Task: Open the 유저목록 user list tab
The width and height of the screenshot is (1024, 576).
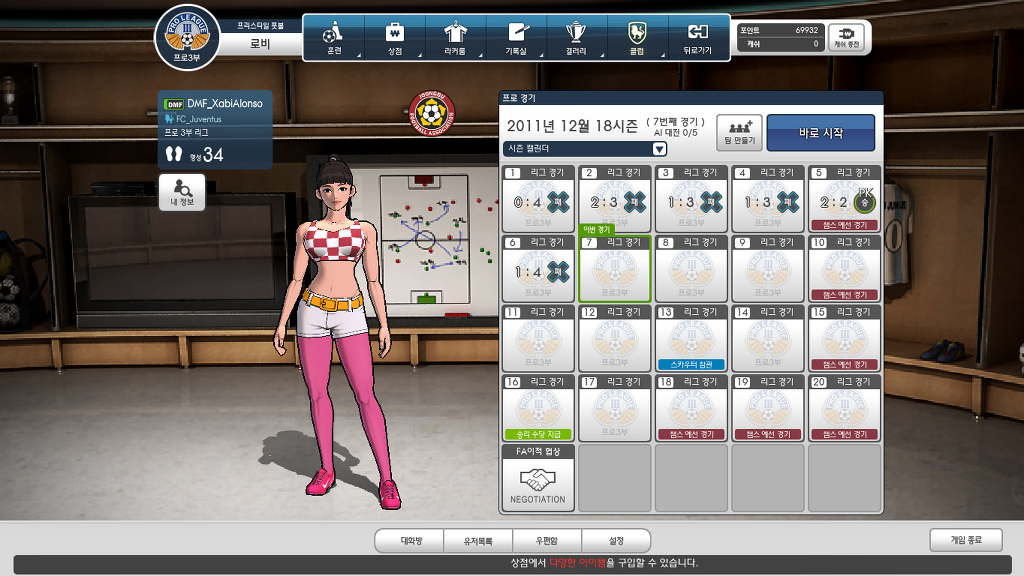Action: 479,540
